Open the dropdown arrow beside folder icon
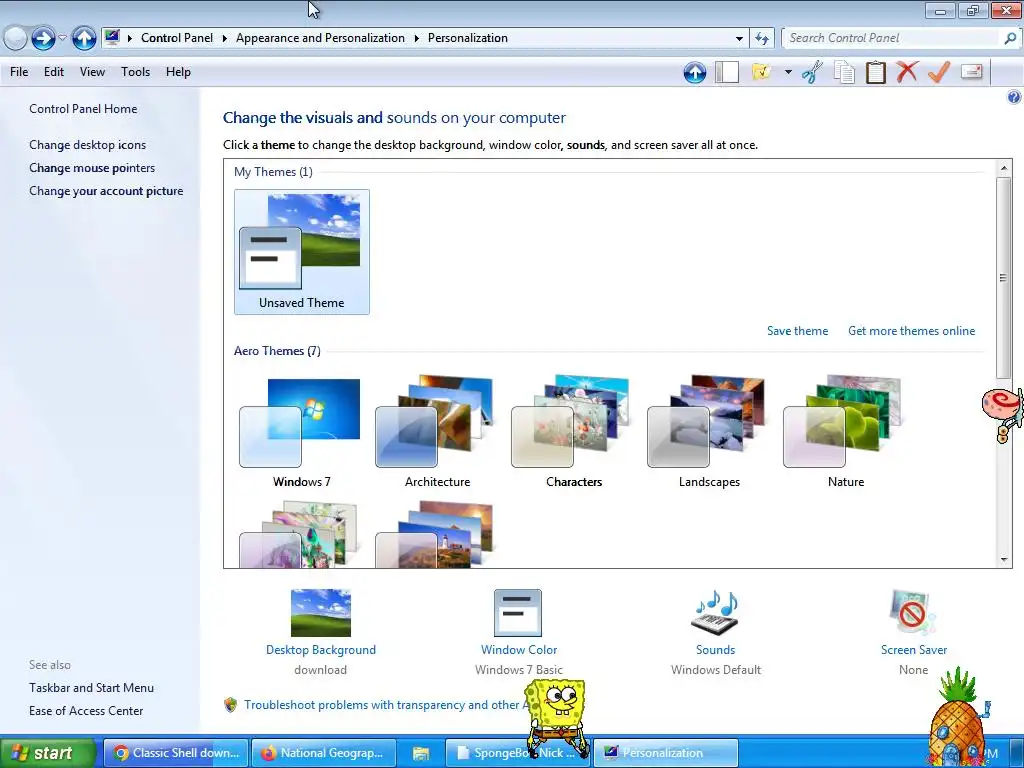 point(788,72)
